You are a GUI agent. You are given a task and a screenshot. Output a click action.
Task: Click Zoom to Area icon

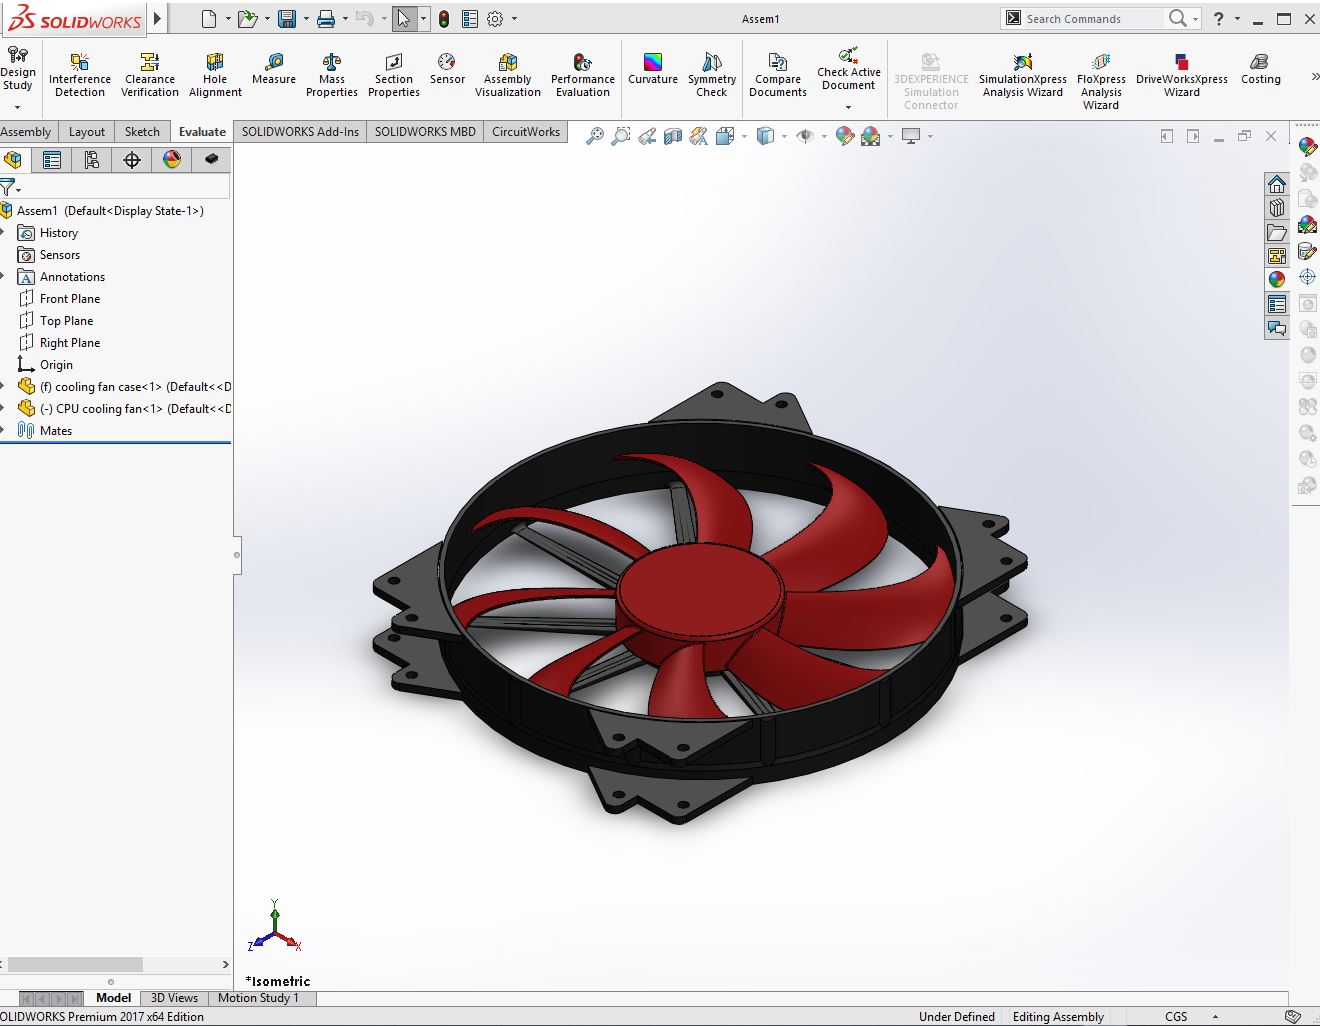621,136
